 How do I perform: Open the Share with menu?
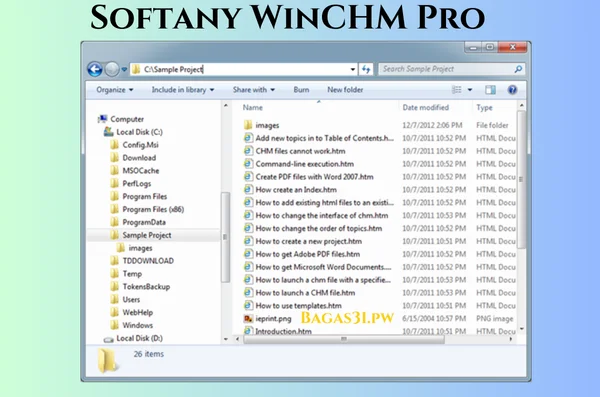[254, 90]
